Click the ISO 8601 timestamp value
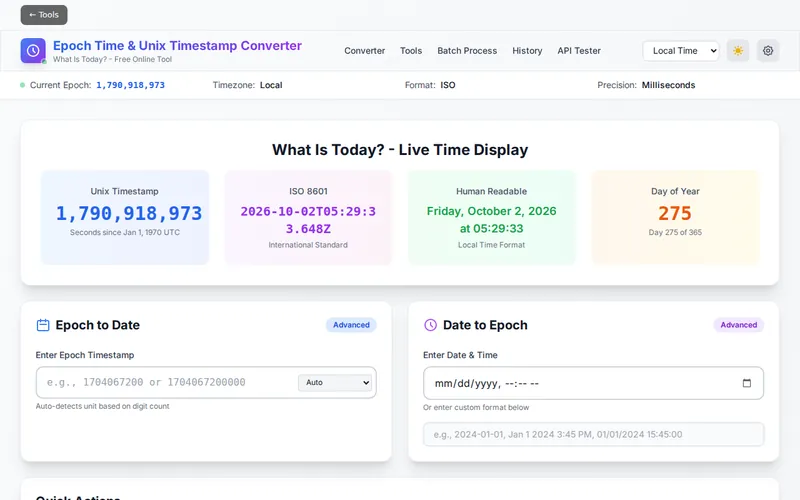 point(308,220)
